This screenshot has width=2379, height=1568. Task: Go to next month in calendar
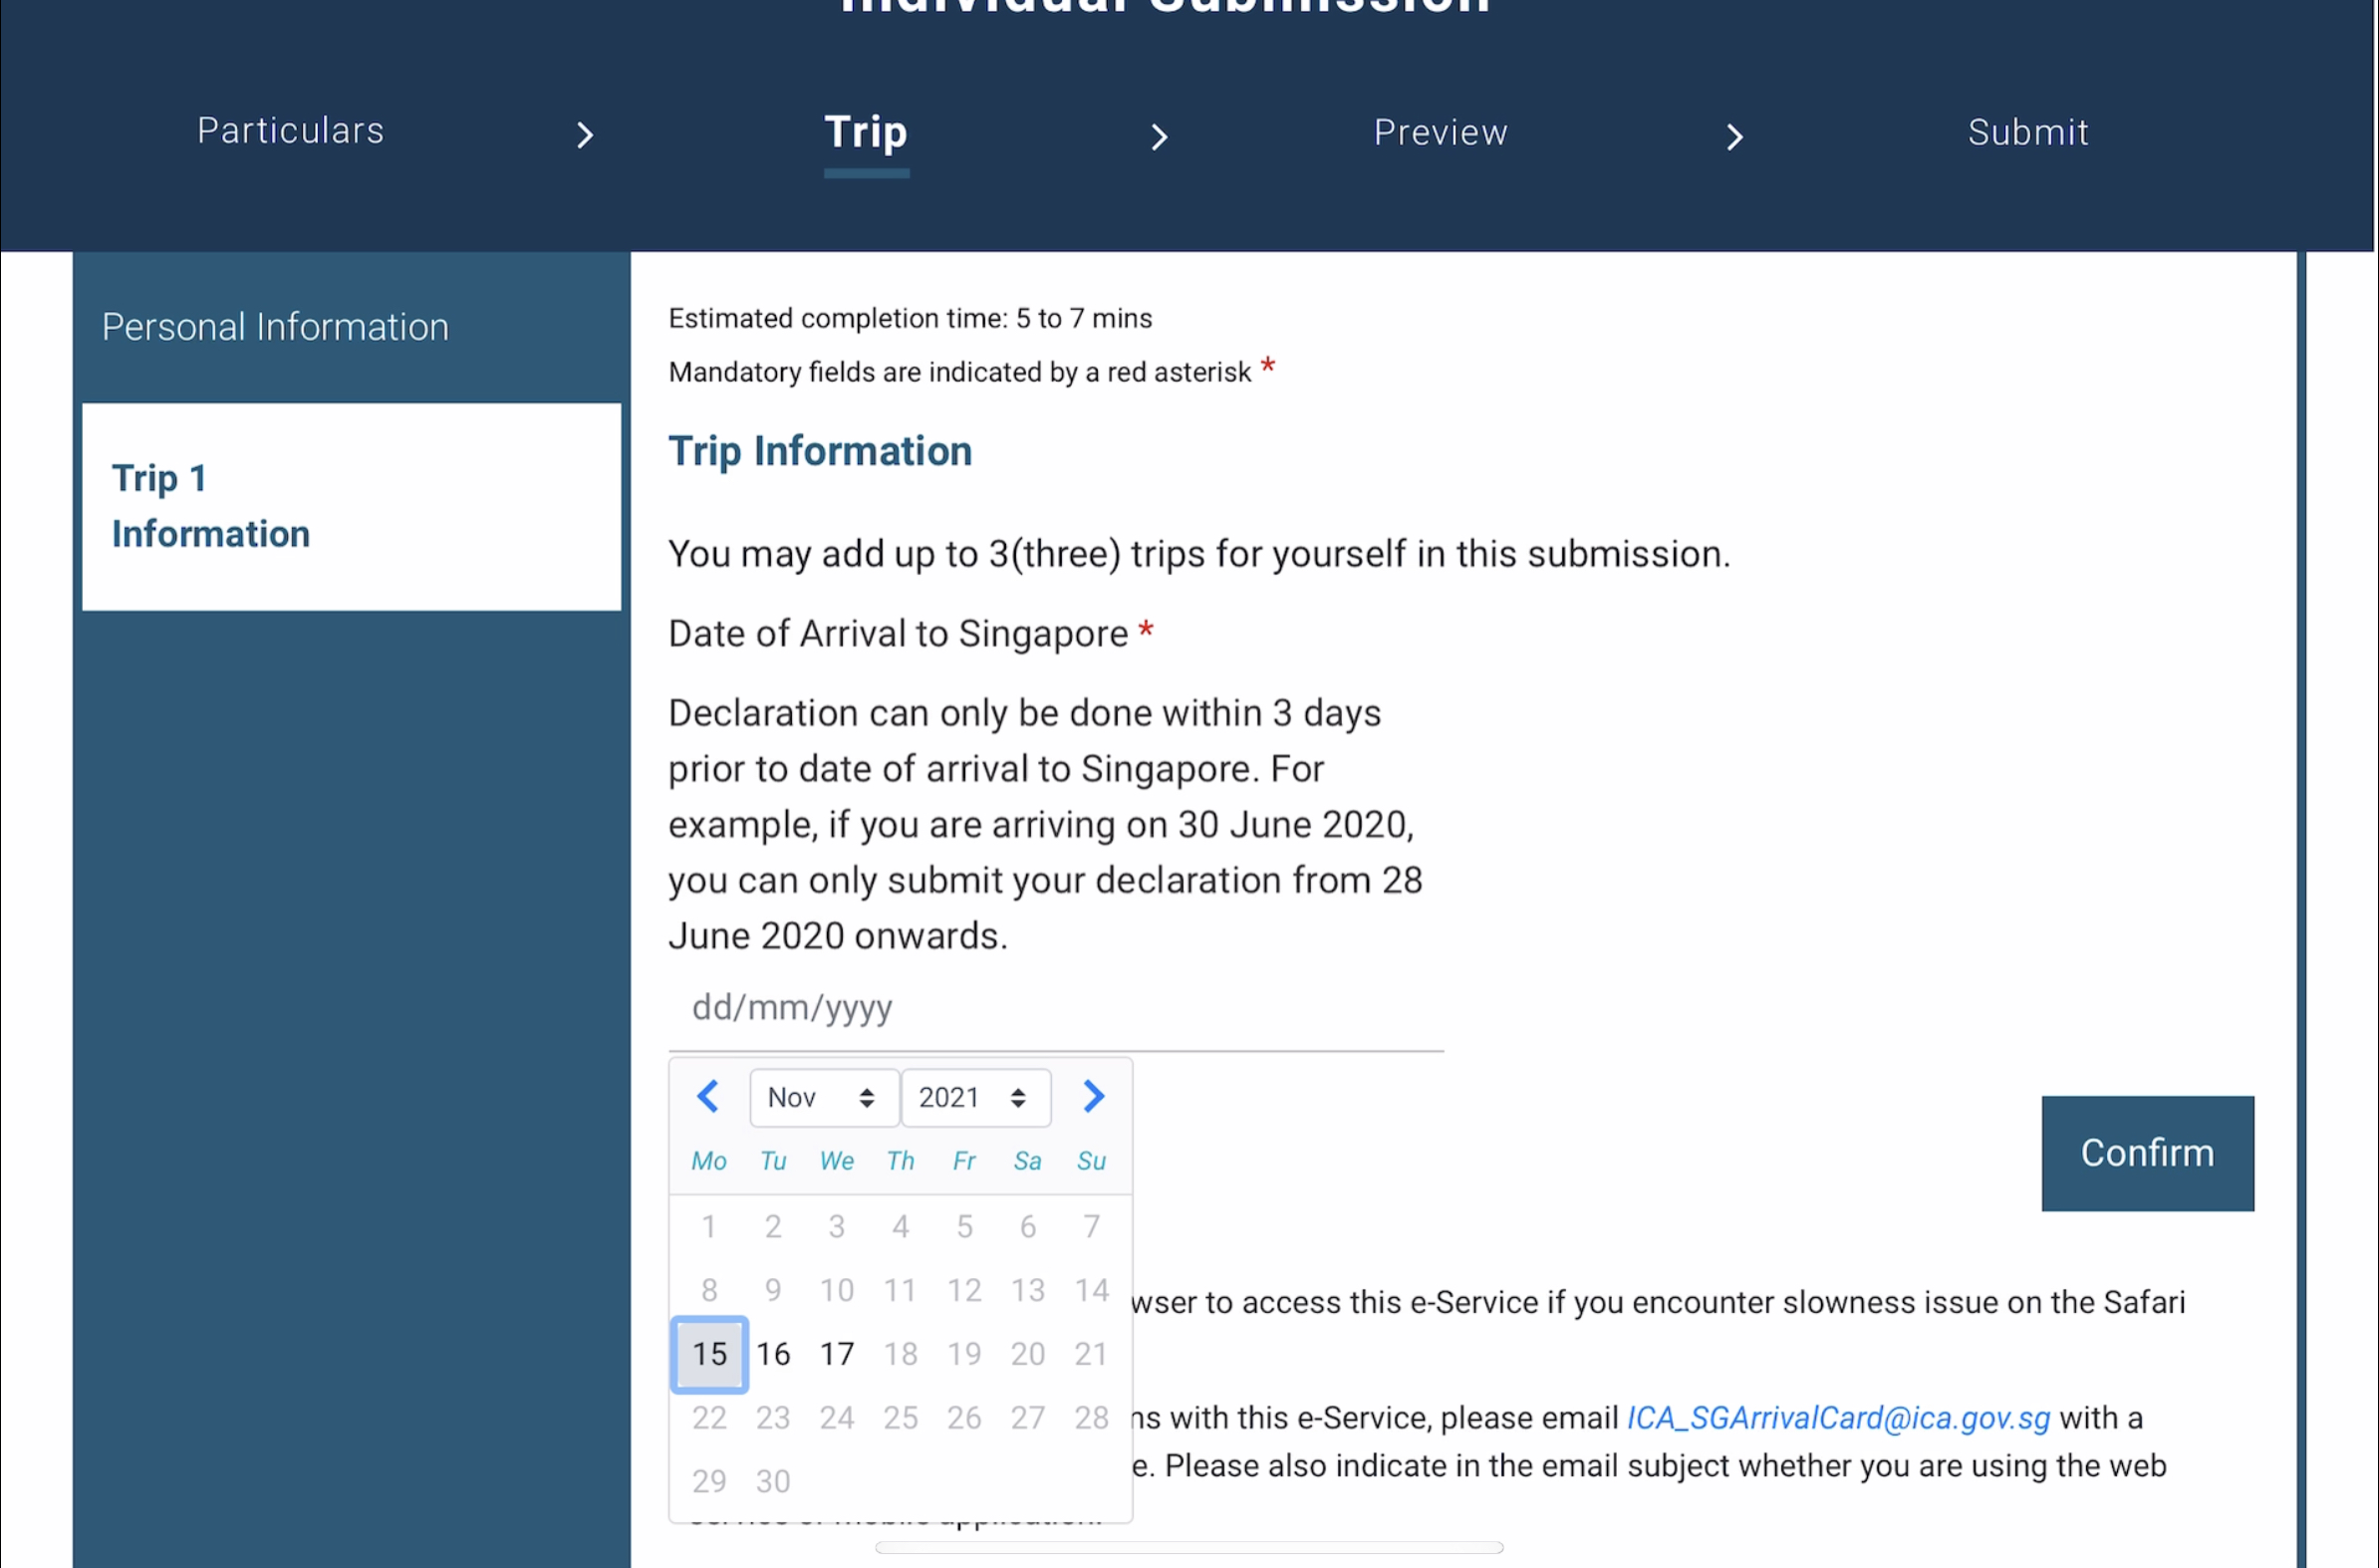[x=1093, y=1097]
